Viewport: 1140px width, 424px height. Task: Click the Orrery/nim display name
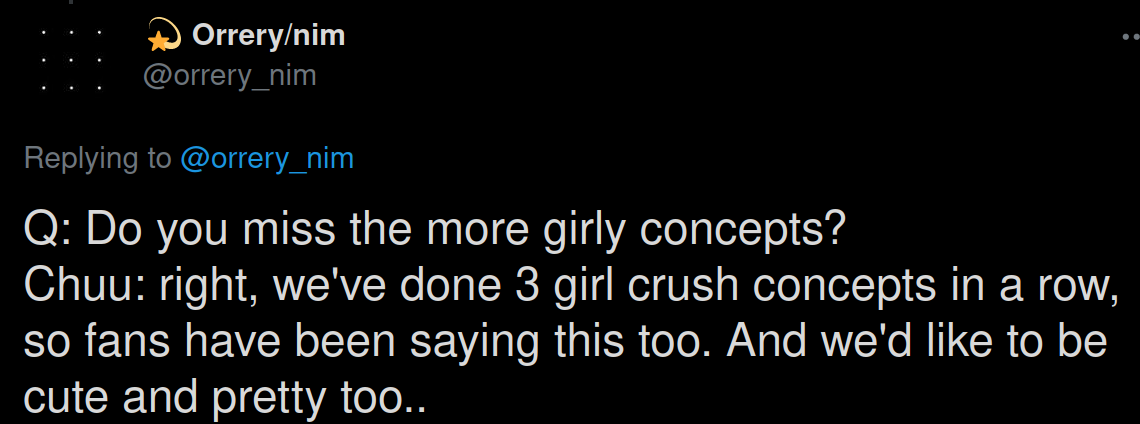point(268,36)
